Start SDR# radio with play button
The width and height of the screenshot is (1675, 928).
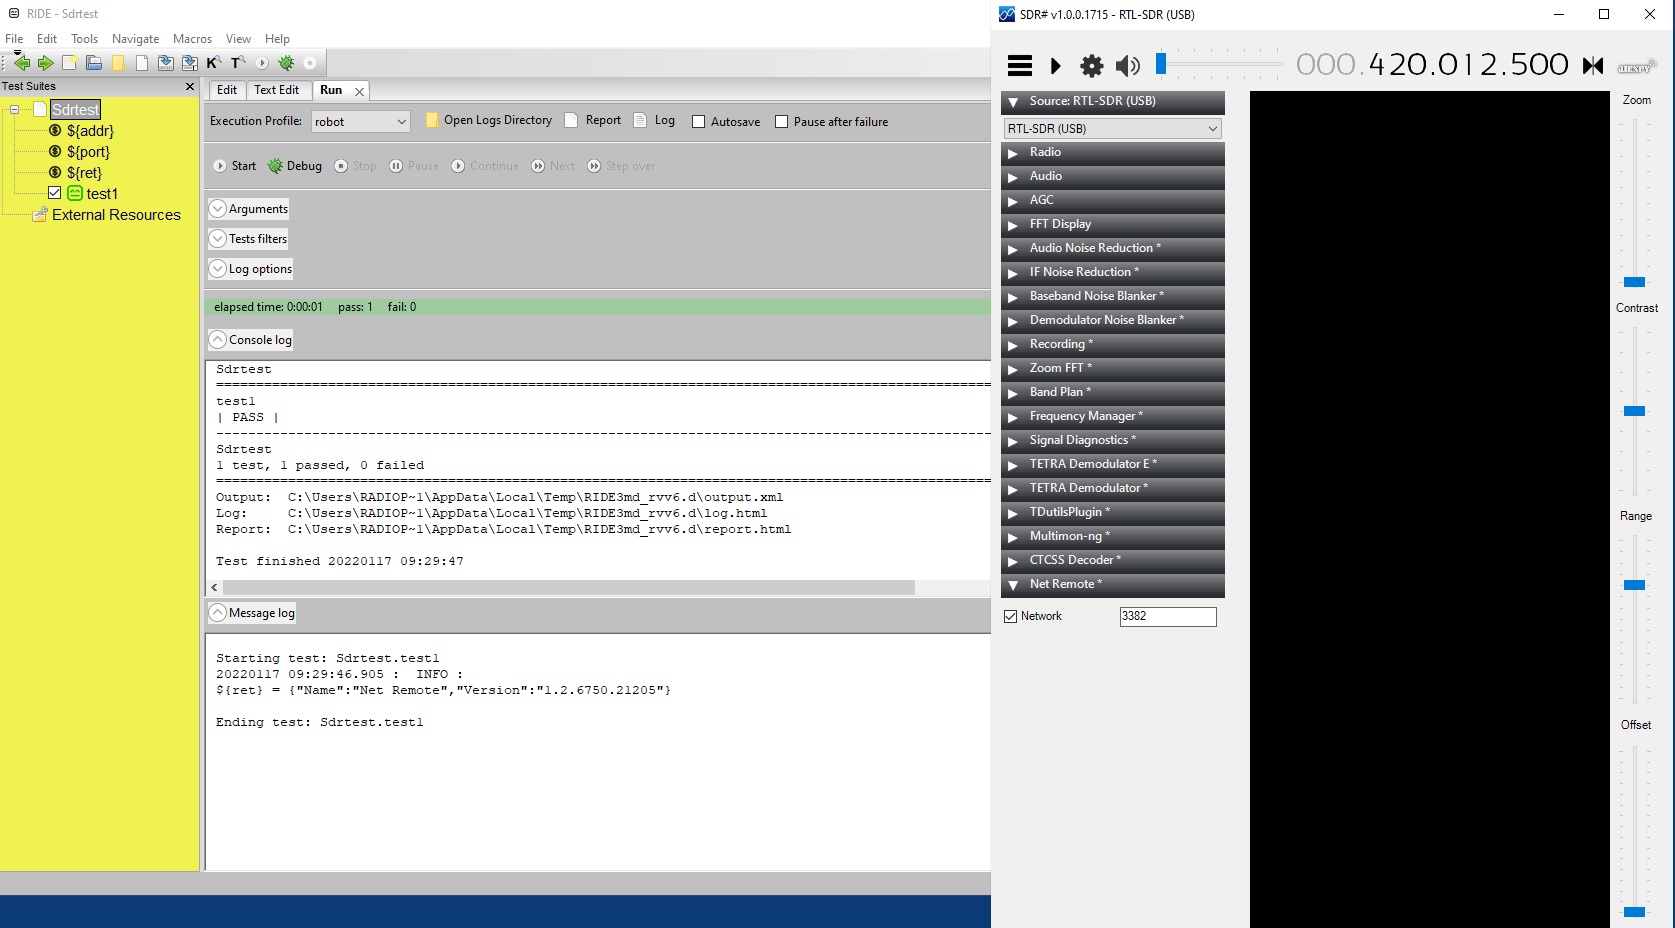click(1055, 66)
